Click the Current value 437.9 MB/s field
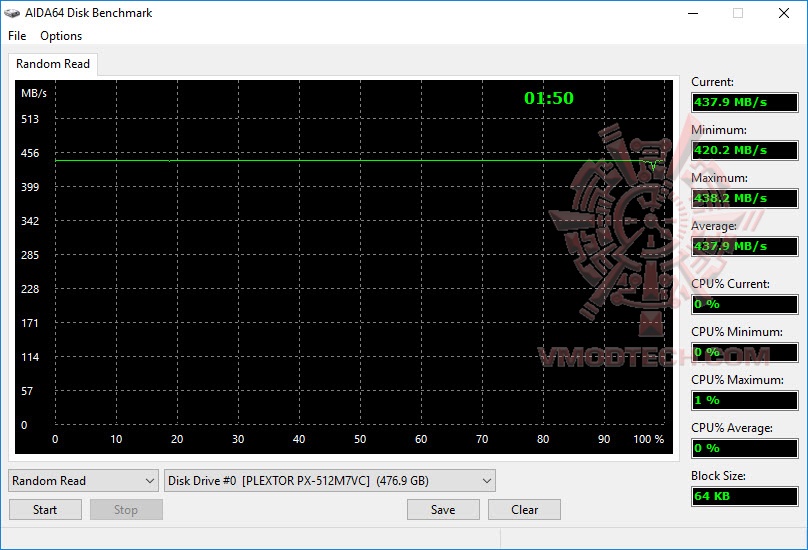The image size is (808, 550). (745, 102)
